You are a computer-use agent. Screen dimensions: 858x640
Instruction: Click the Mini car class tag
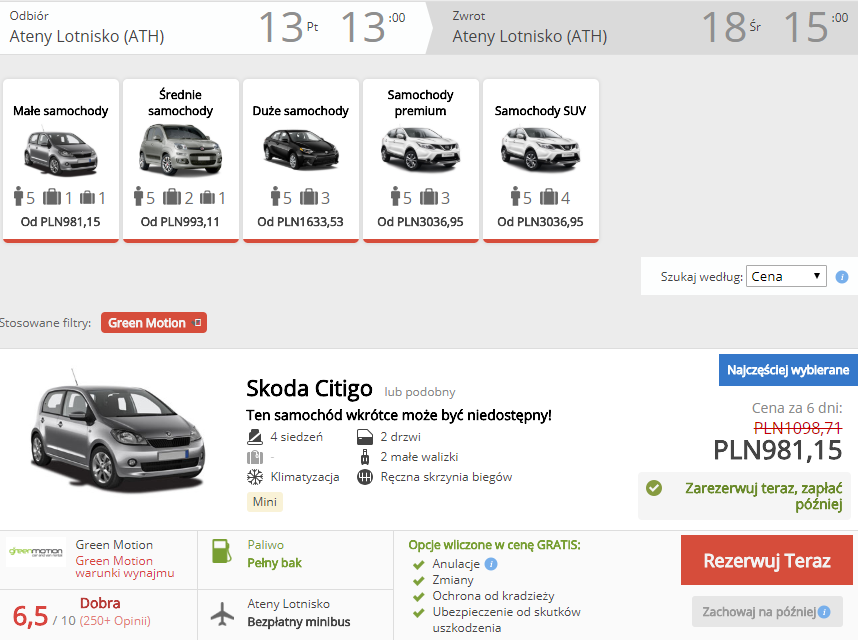point(265,502)
